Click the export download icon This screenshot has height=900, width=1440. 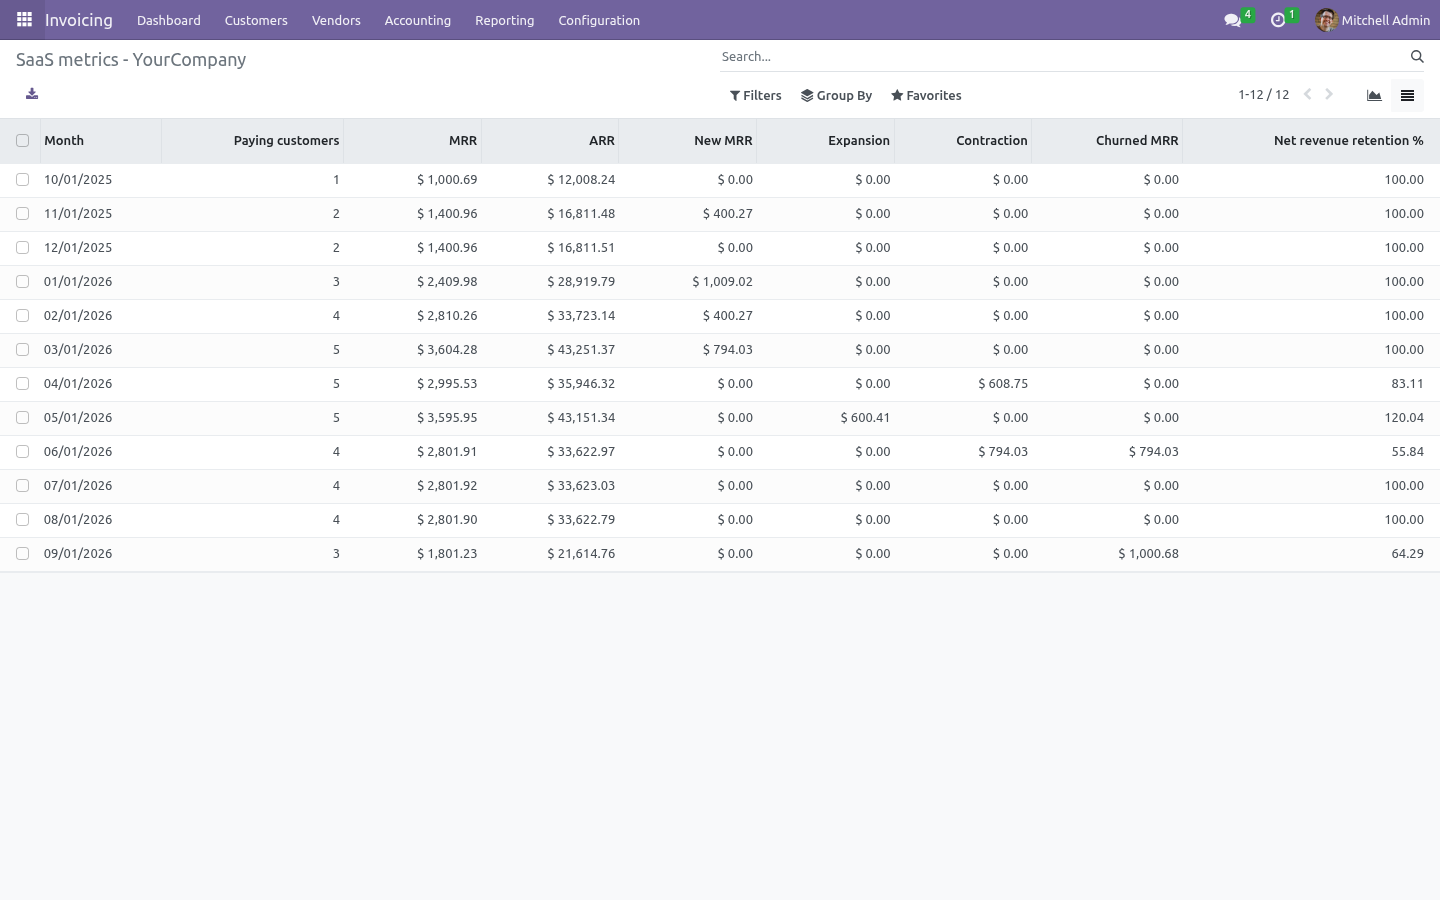coord(32,94)
